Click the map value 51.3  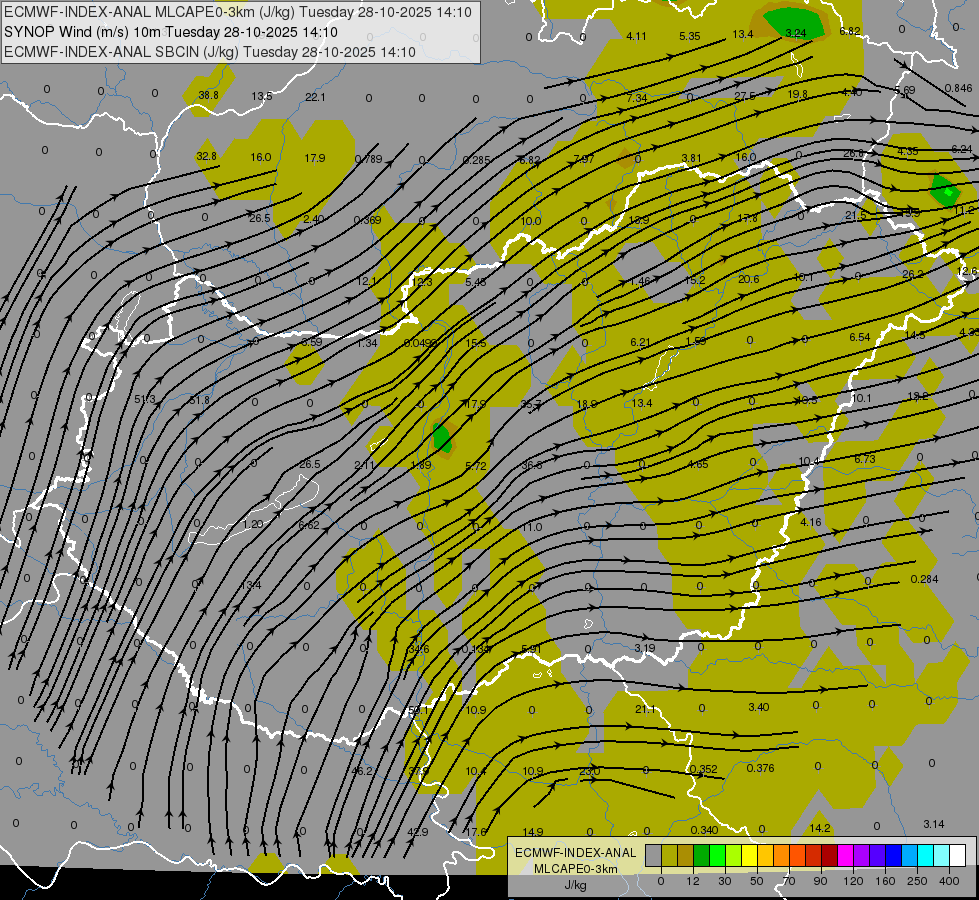[x=144, y=400]
